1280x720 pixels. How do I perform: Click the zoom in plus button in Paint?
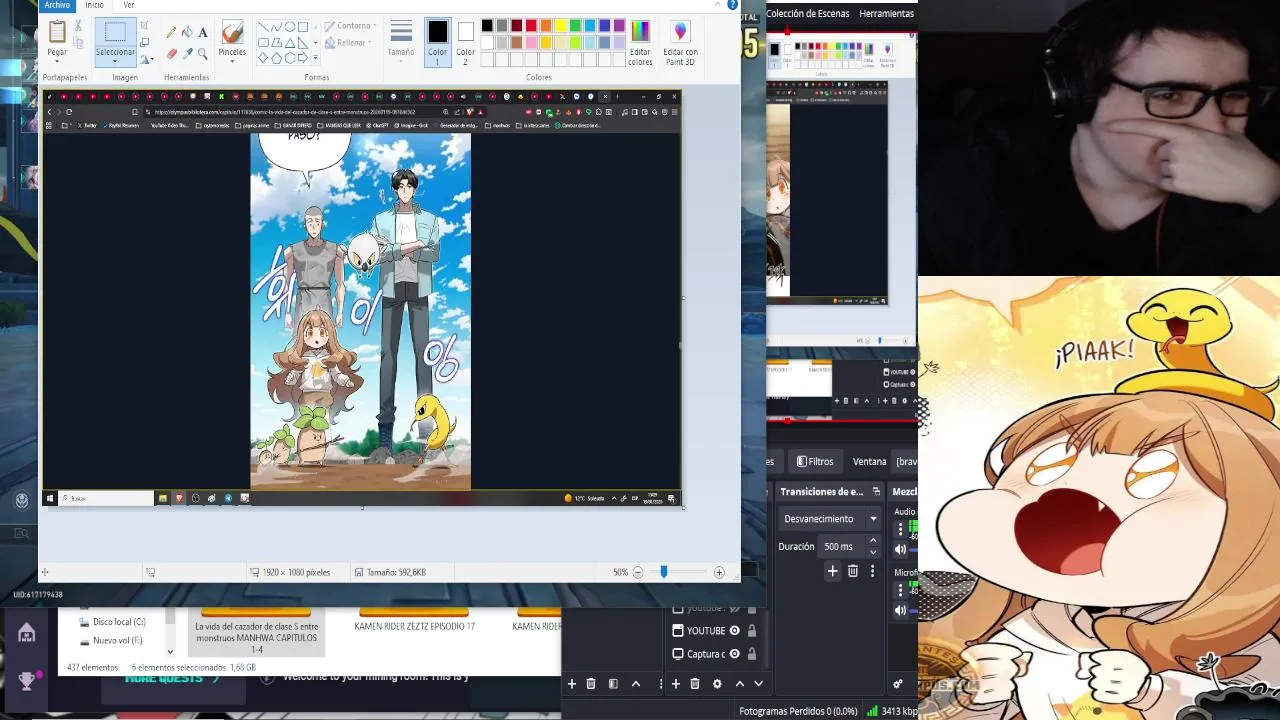[719, 572]
